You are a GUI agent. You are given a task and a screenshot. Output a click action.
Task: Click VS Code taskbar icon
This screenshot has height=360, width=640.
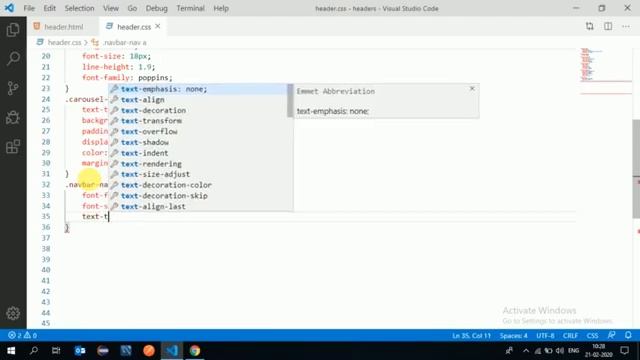172,351
